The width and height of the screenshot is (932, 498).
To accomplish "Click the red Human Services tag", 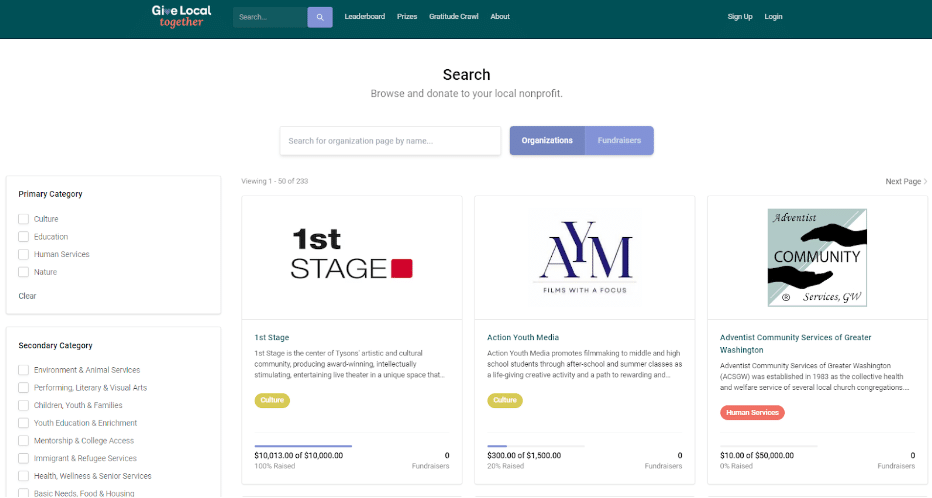I will [x=752, y=413].
